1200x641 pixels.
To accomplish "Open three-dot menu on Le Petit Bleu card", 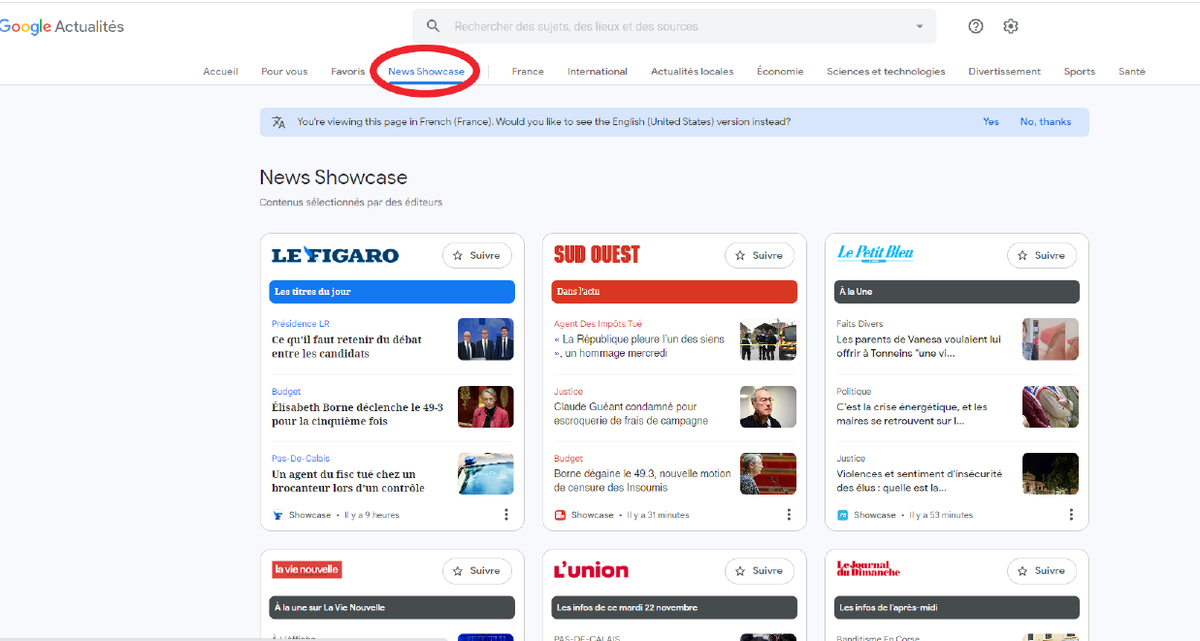I will (1071, 515).
